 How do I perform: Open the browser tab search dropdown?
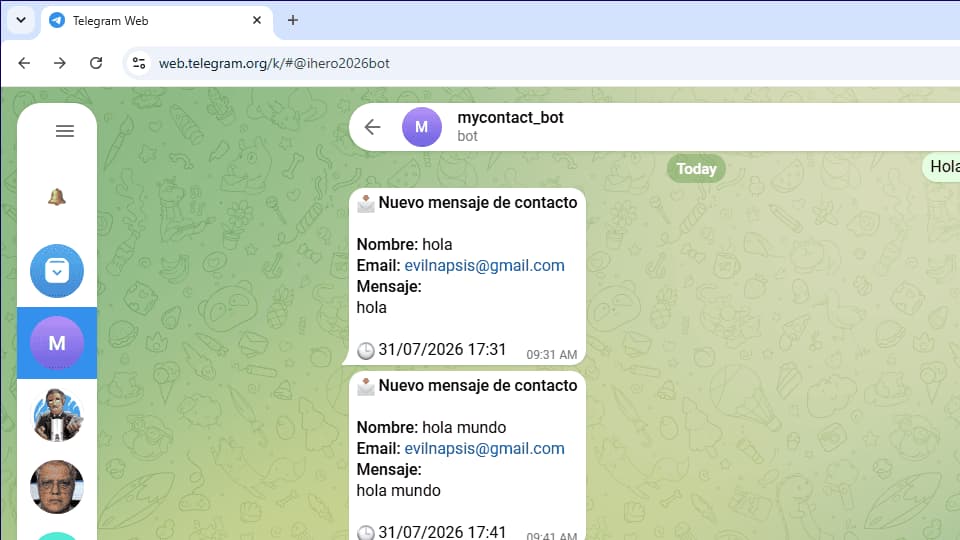coord(21,20)
